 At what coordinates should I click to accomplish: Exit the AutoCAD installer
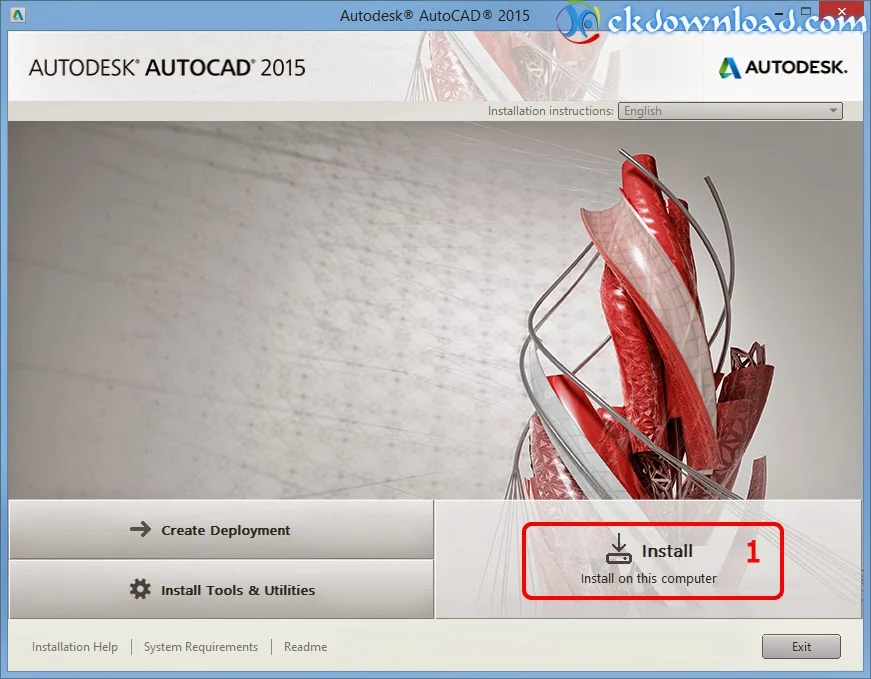pyautogui.click(x=801, y=646)
